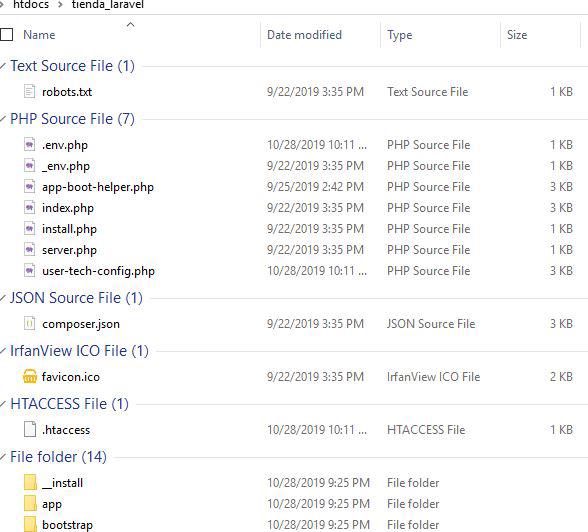Sort by the Date modified column
This screenshot has width=588, height=532.
pyautogui.click(x=304, y=35)
